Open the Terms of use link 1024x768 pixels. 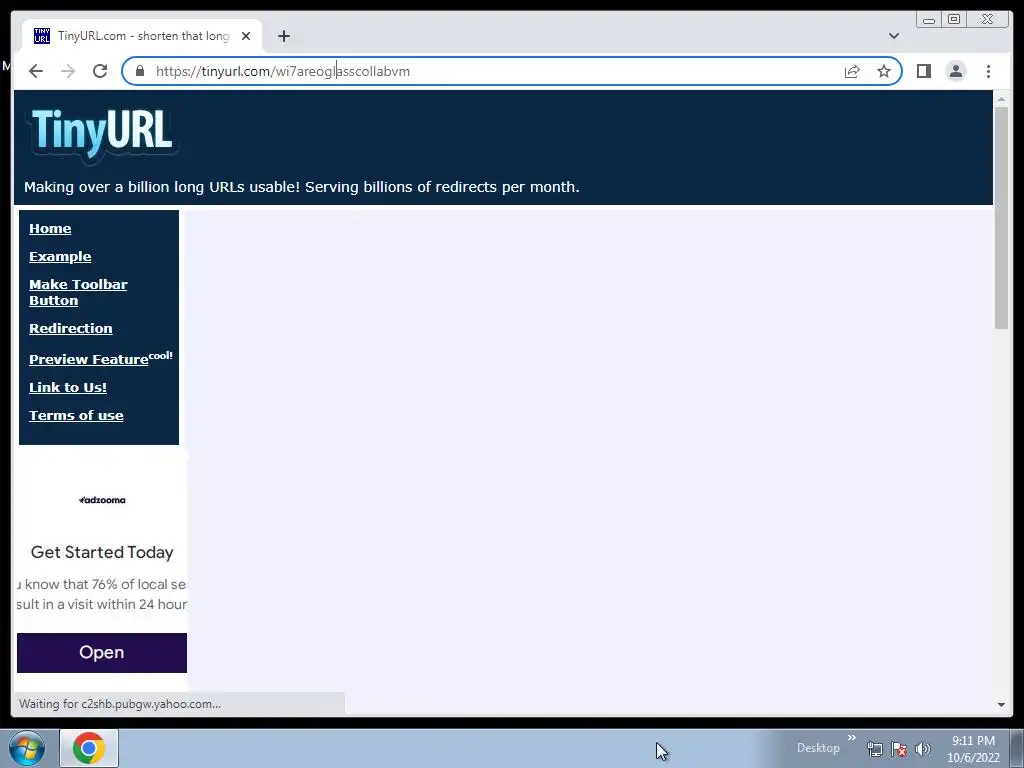tap(76, 415)
